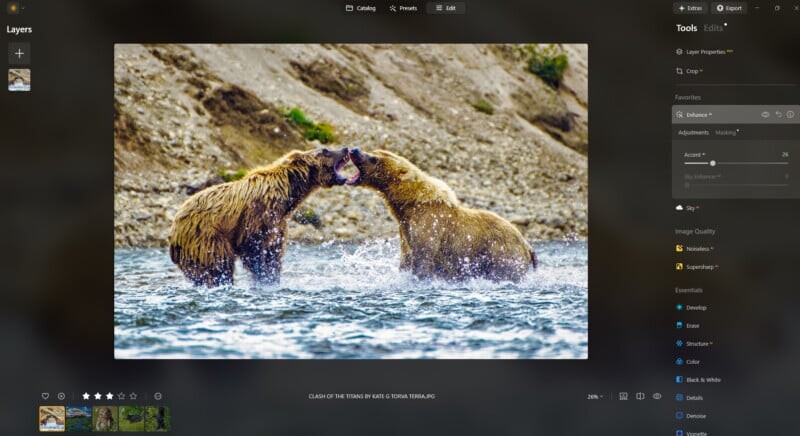Open the zoom level dropdown

point(595,397)
